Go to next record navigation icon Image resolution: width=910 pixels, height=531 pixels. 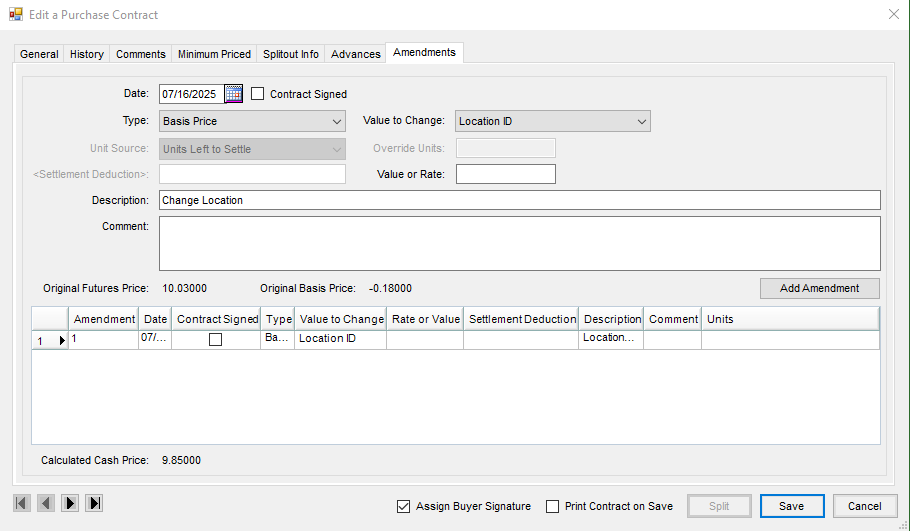click(x=70, y=503)
